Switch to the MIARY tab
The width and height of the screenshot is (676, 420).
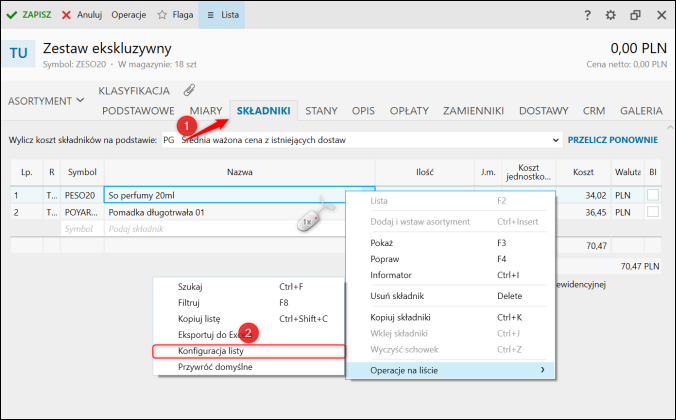[x=206, y=111]
